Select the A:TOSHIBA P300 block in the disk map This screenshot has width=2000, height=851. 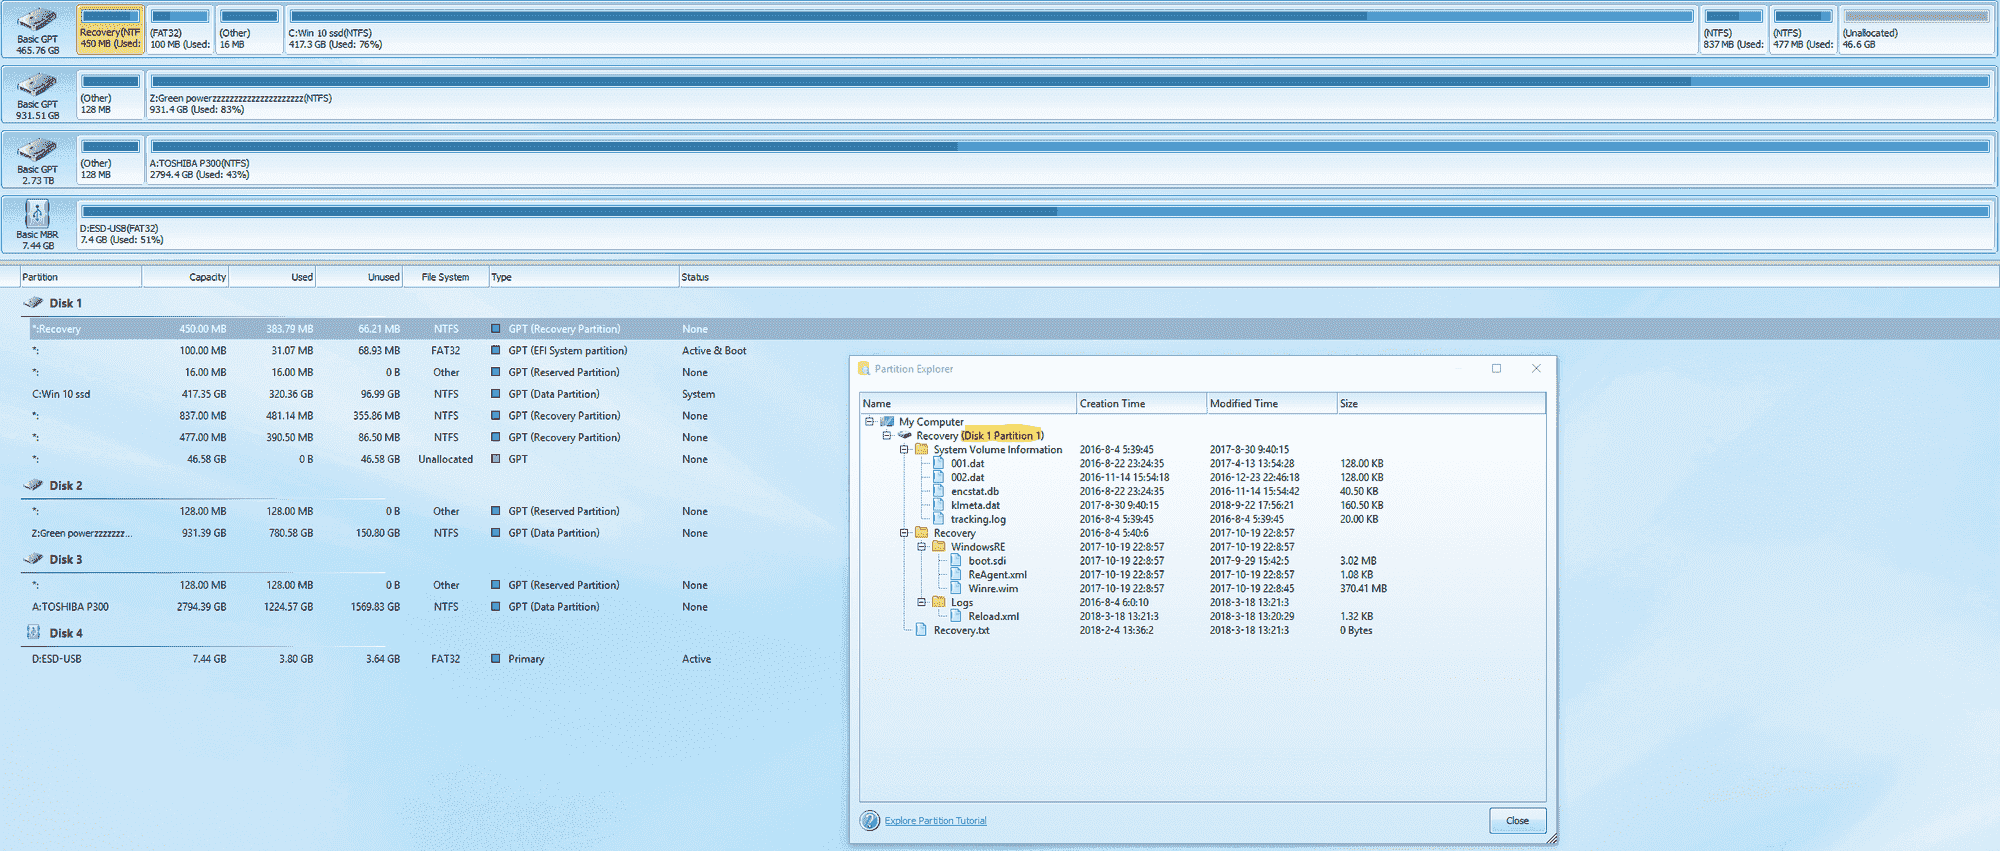(x=1069, y=160)
